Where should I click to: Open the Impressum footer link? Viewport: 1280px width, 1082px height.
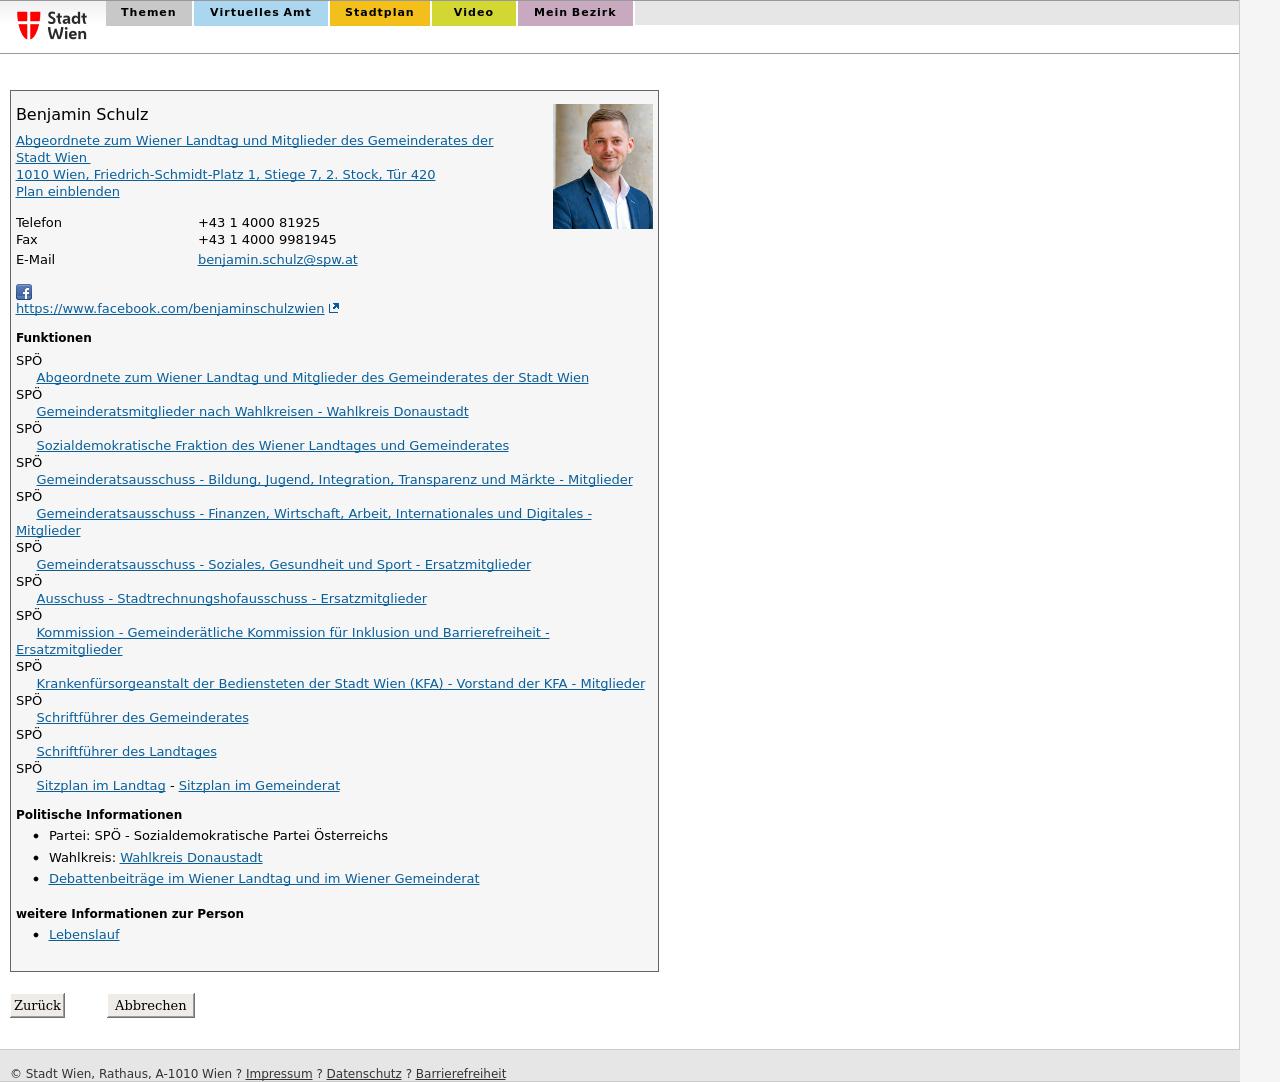(x=279, y=1073)
